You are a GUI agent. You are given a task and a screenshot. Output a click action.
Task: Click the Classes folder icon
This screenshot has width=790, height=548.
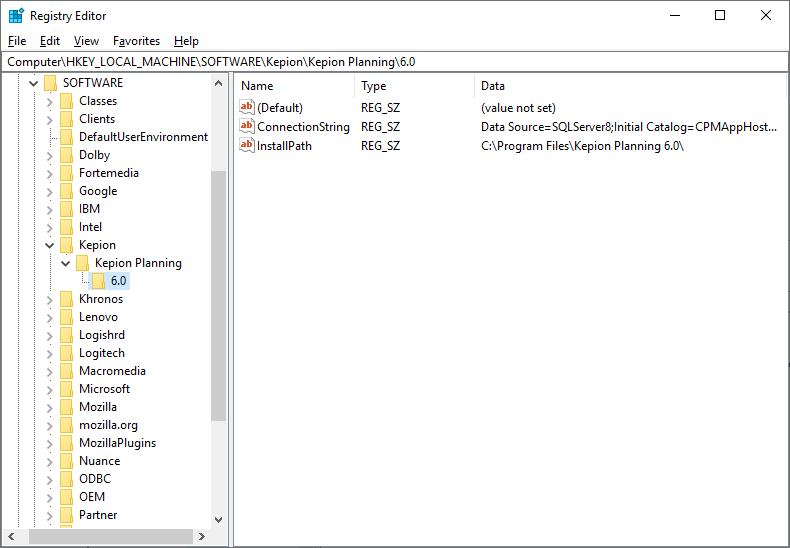click(67, 101)
